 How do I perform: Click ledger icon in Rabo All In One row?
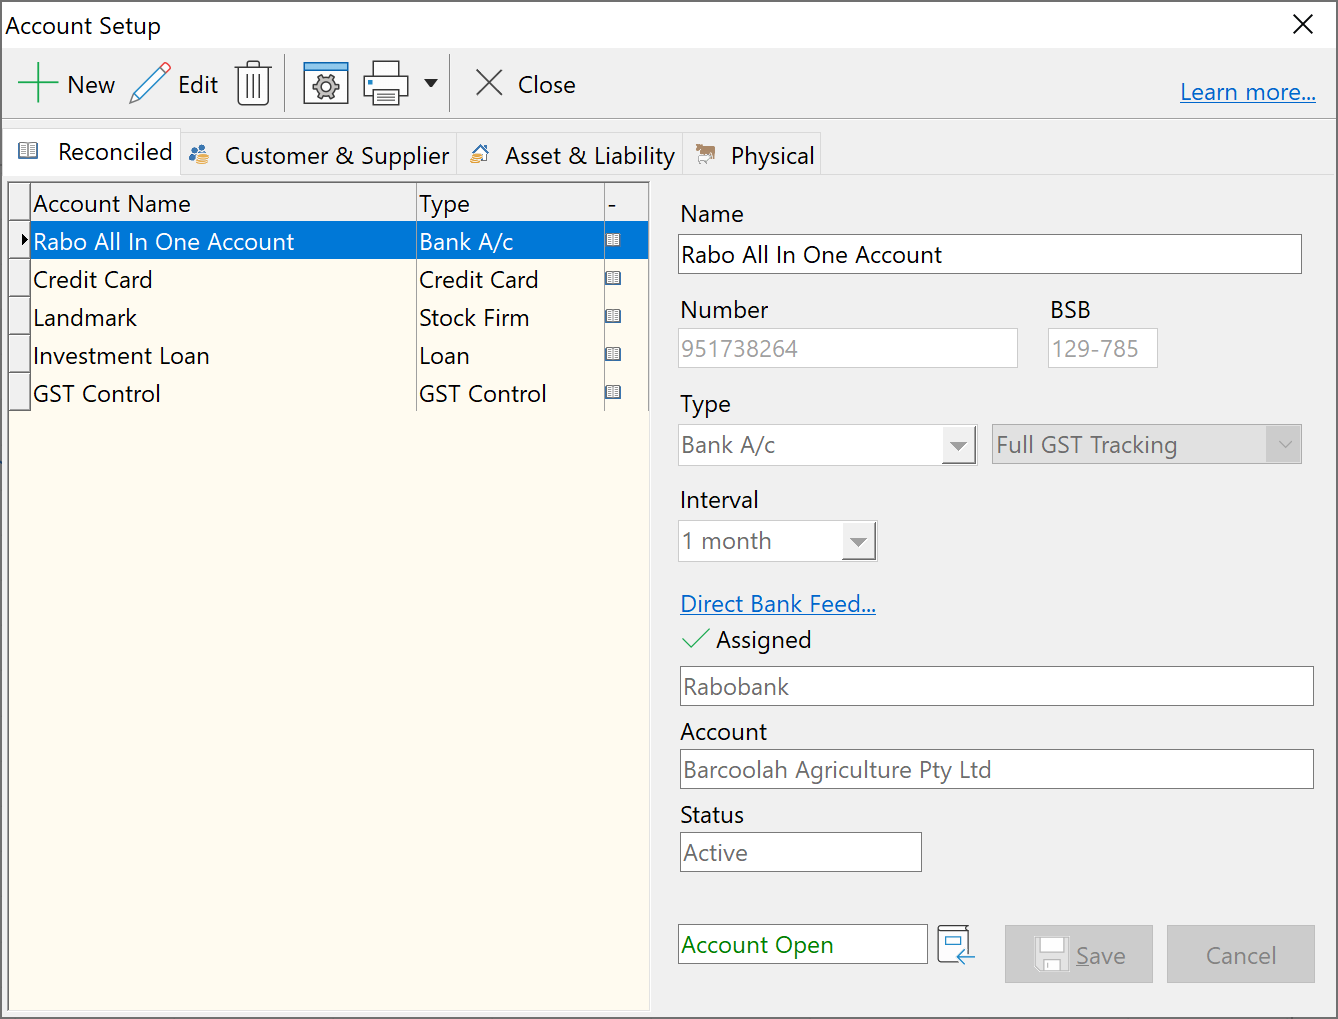[x=613, y=240]
